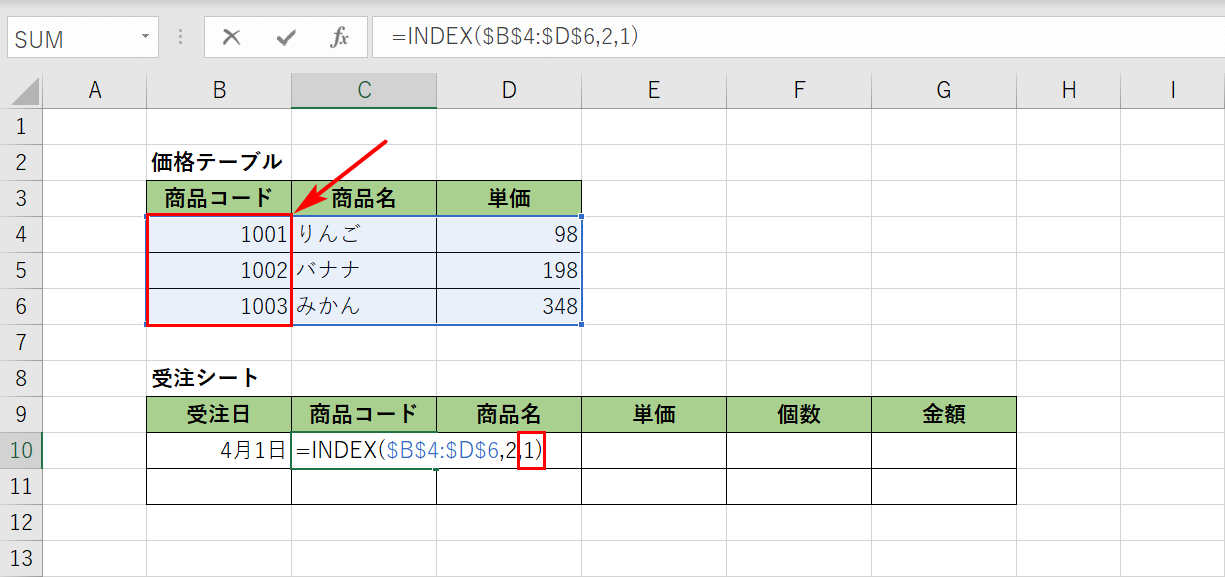Confirm formula entry with the checkmark icon
This screenshot has width=1225, height=577.
[x=285, y=38]
